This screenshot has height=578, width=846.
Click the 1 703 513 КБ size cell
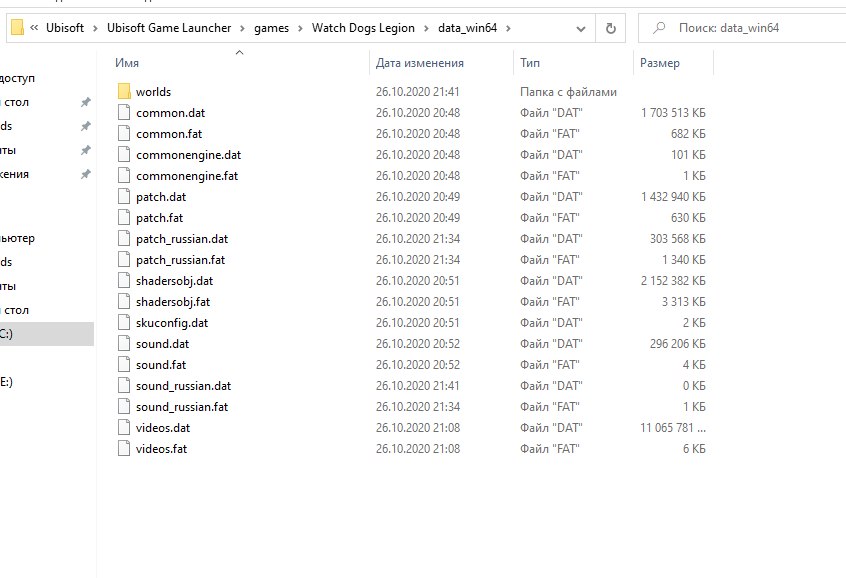(x=673, y=113)
